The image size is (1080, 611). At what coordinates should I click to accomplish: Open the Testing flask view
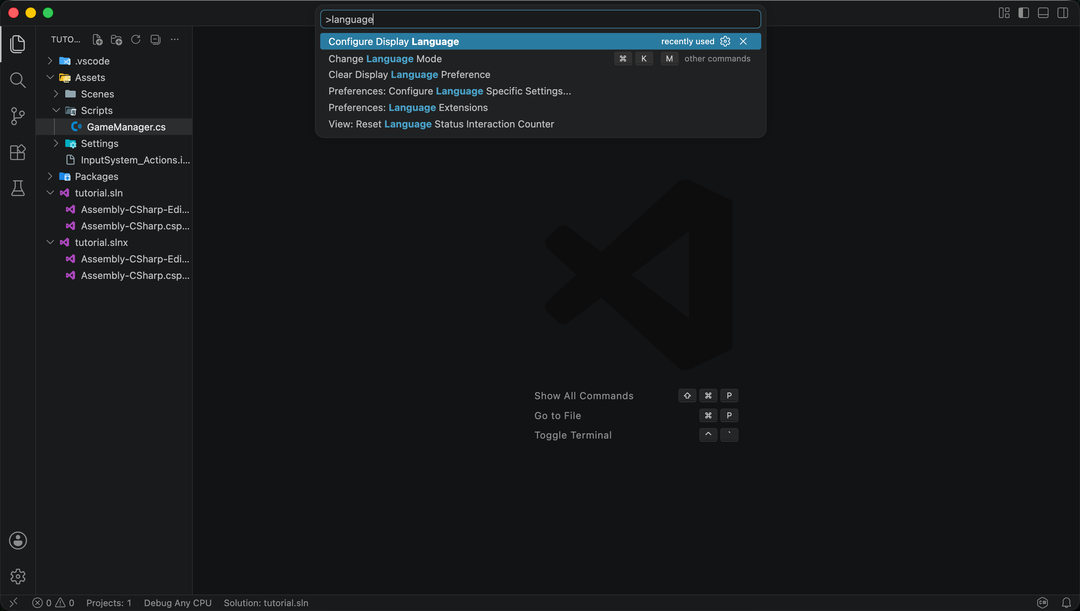18,188
